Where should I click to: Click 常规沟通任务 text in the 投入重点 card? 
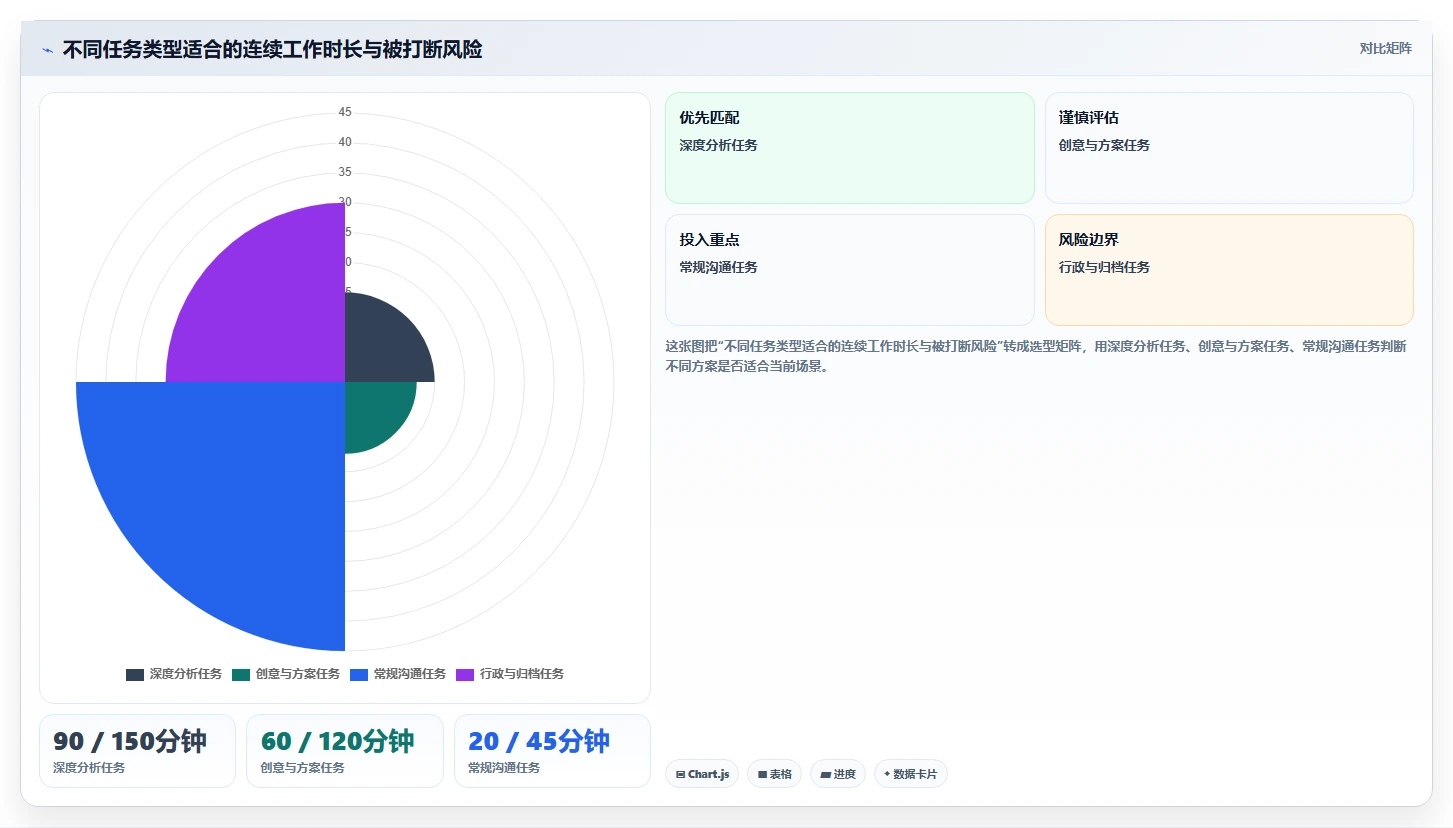point(718,267)
